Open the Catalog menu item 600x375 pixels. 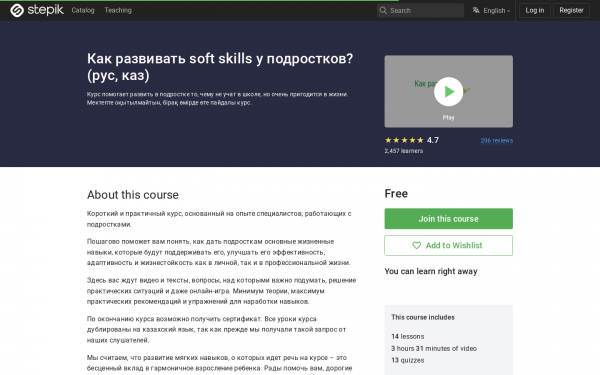coord(83,10)
